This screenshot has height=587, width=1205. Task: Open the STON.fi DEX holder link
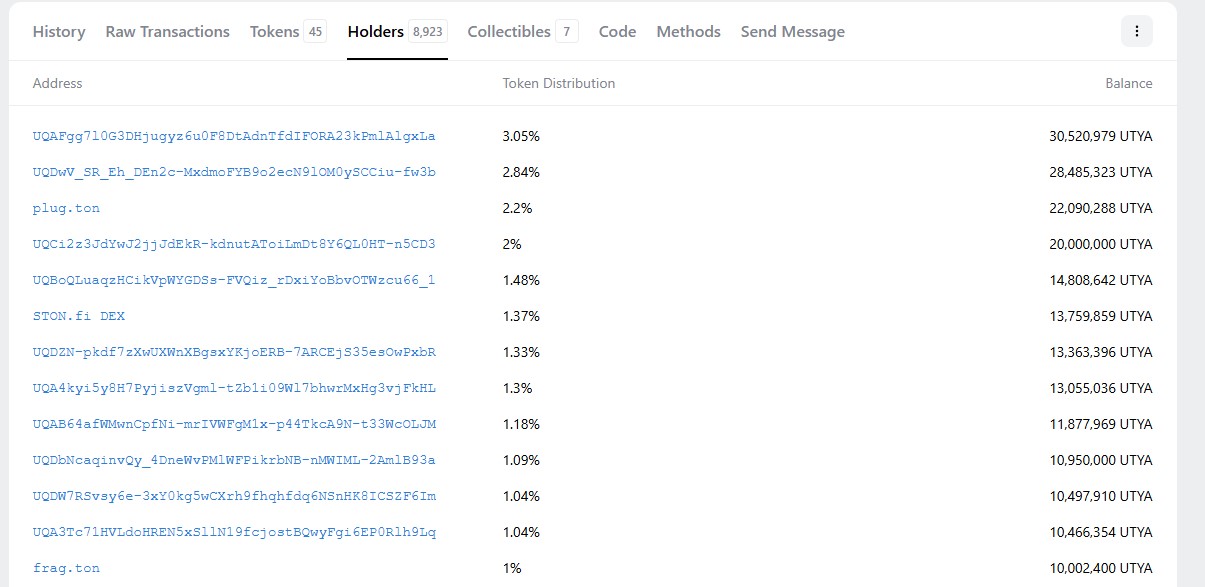79,316
